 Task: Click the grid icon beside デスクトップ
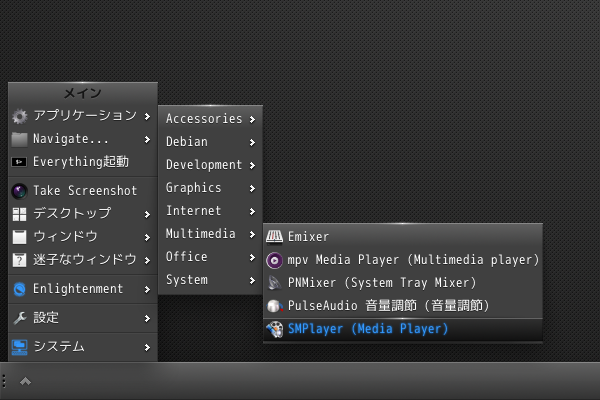(20, 214)
